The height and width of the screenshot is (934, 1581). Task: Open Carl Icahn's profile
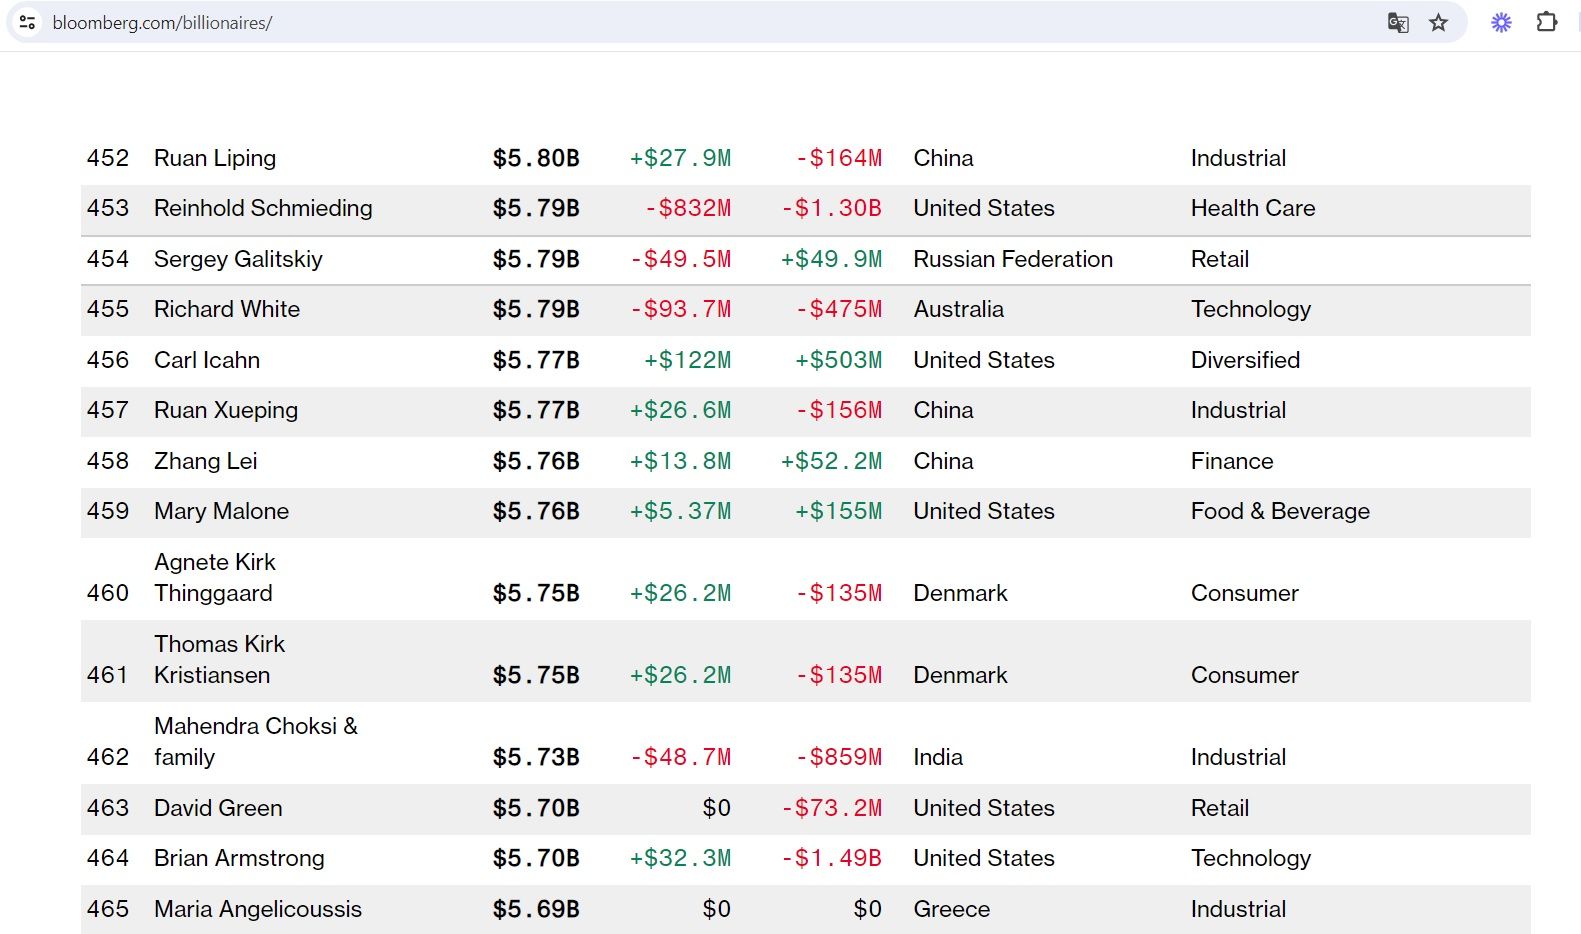pos(207,360)
